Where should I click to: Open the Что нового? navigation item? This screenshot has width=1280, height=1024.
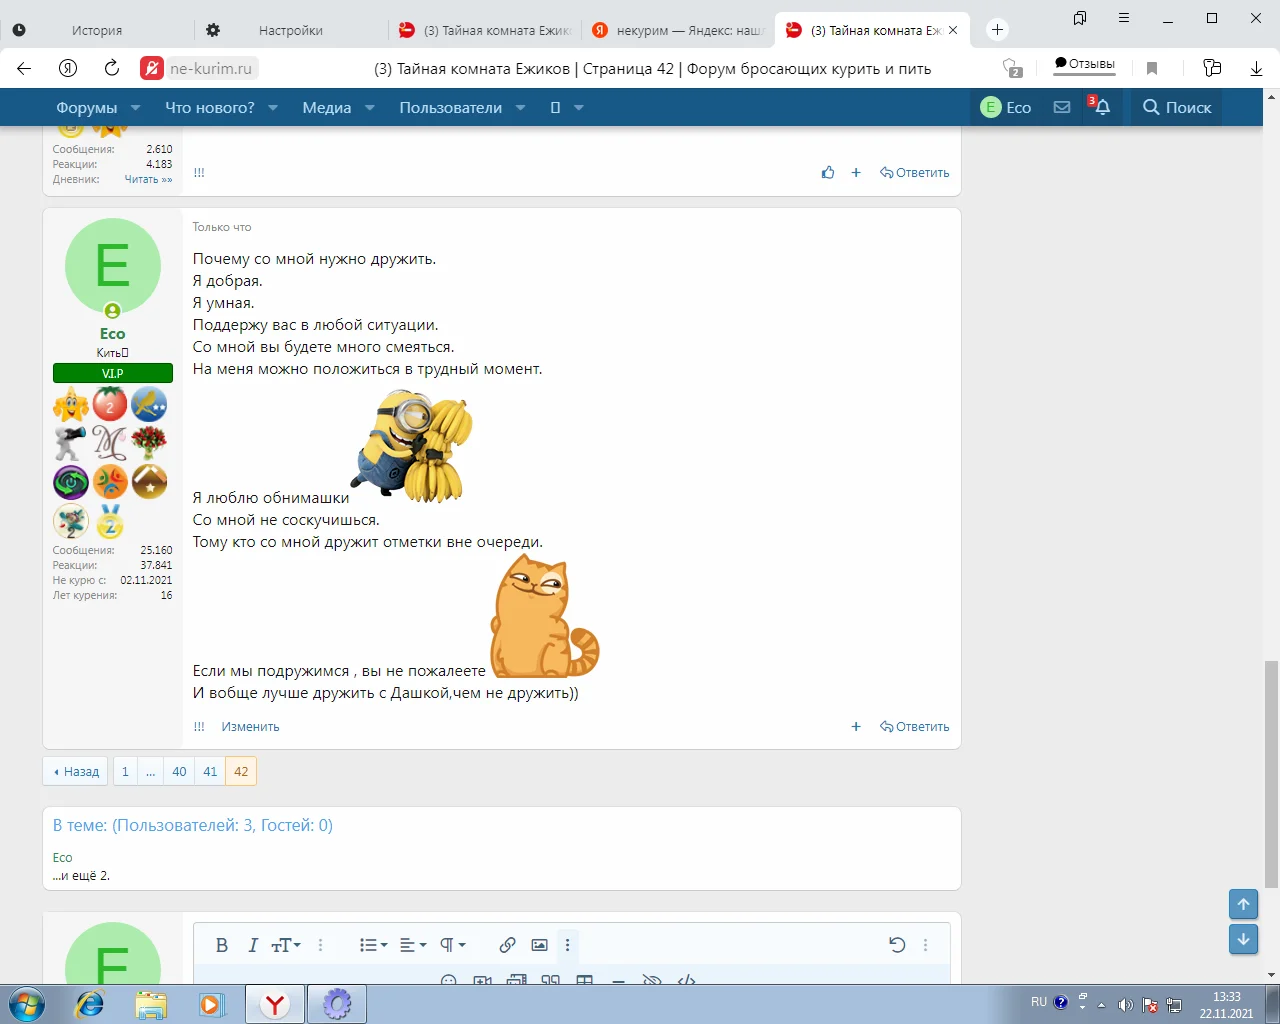(x=210, y=108)
